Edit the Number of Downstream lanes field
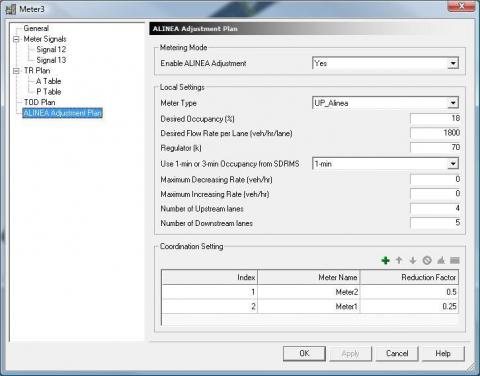The height and width of the screenshot is (376, 480). [436, 223]
